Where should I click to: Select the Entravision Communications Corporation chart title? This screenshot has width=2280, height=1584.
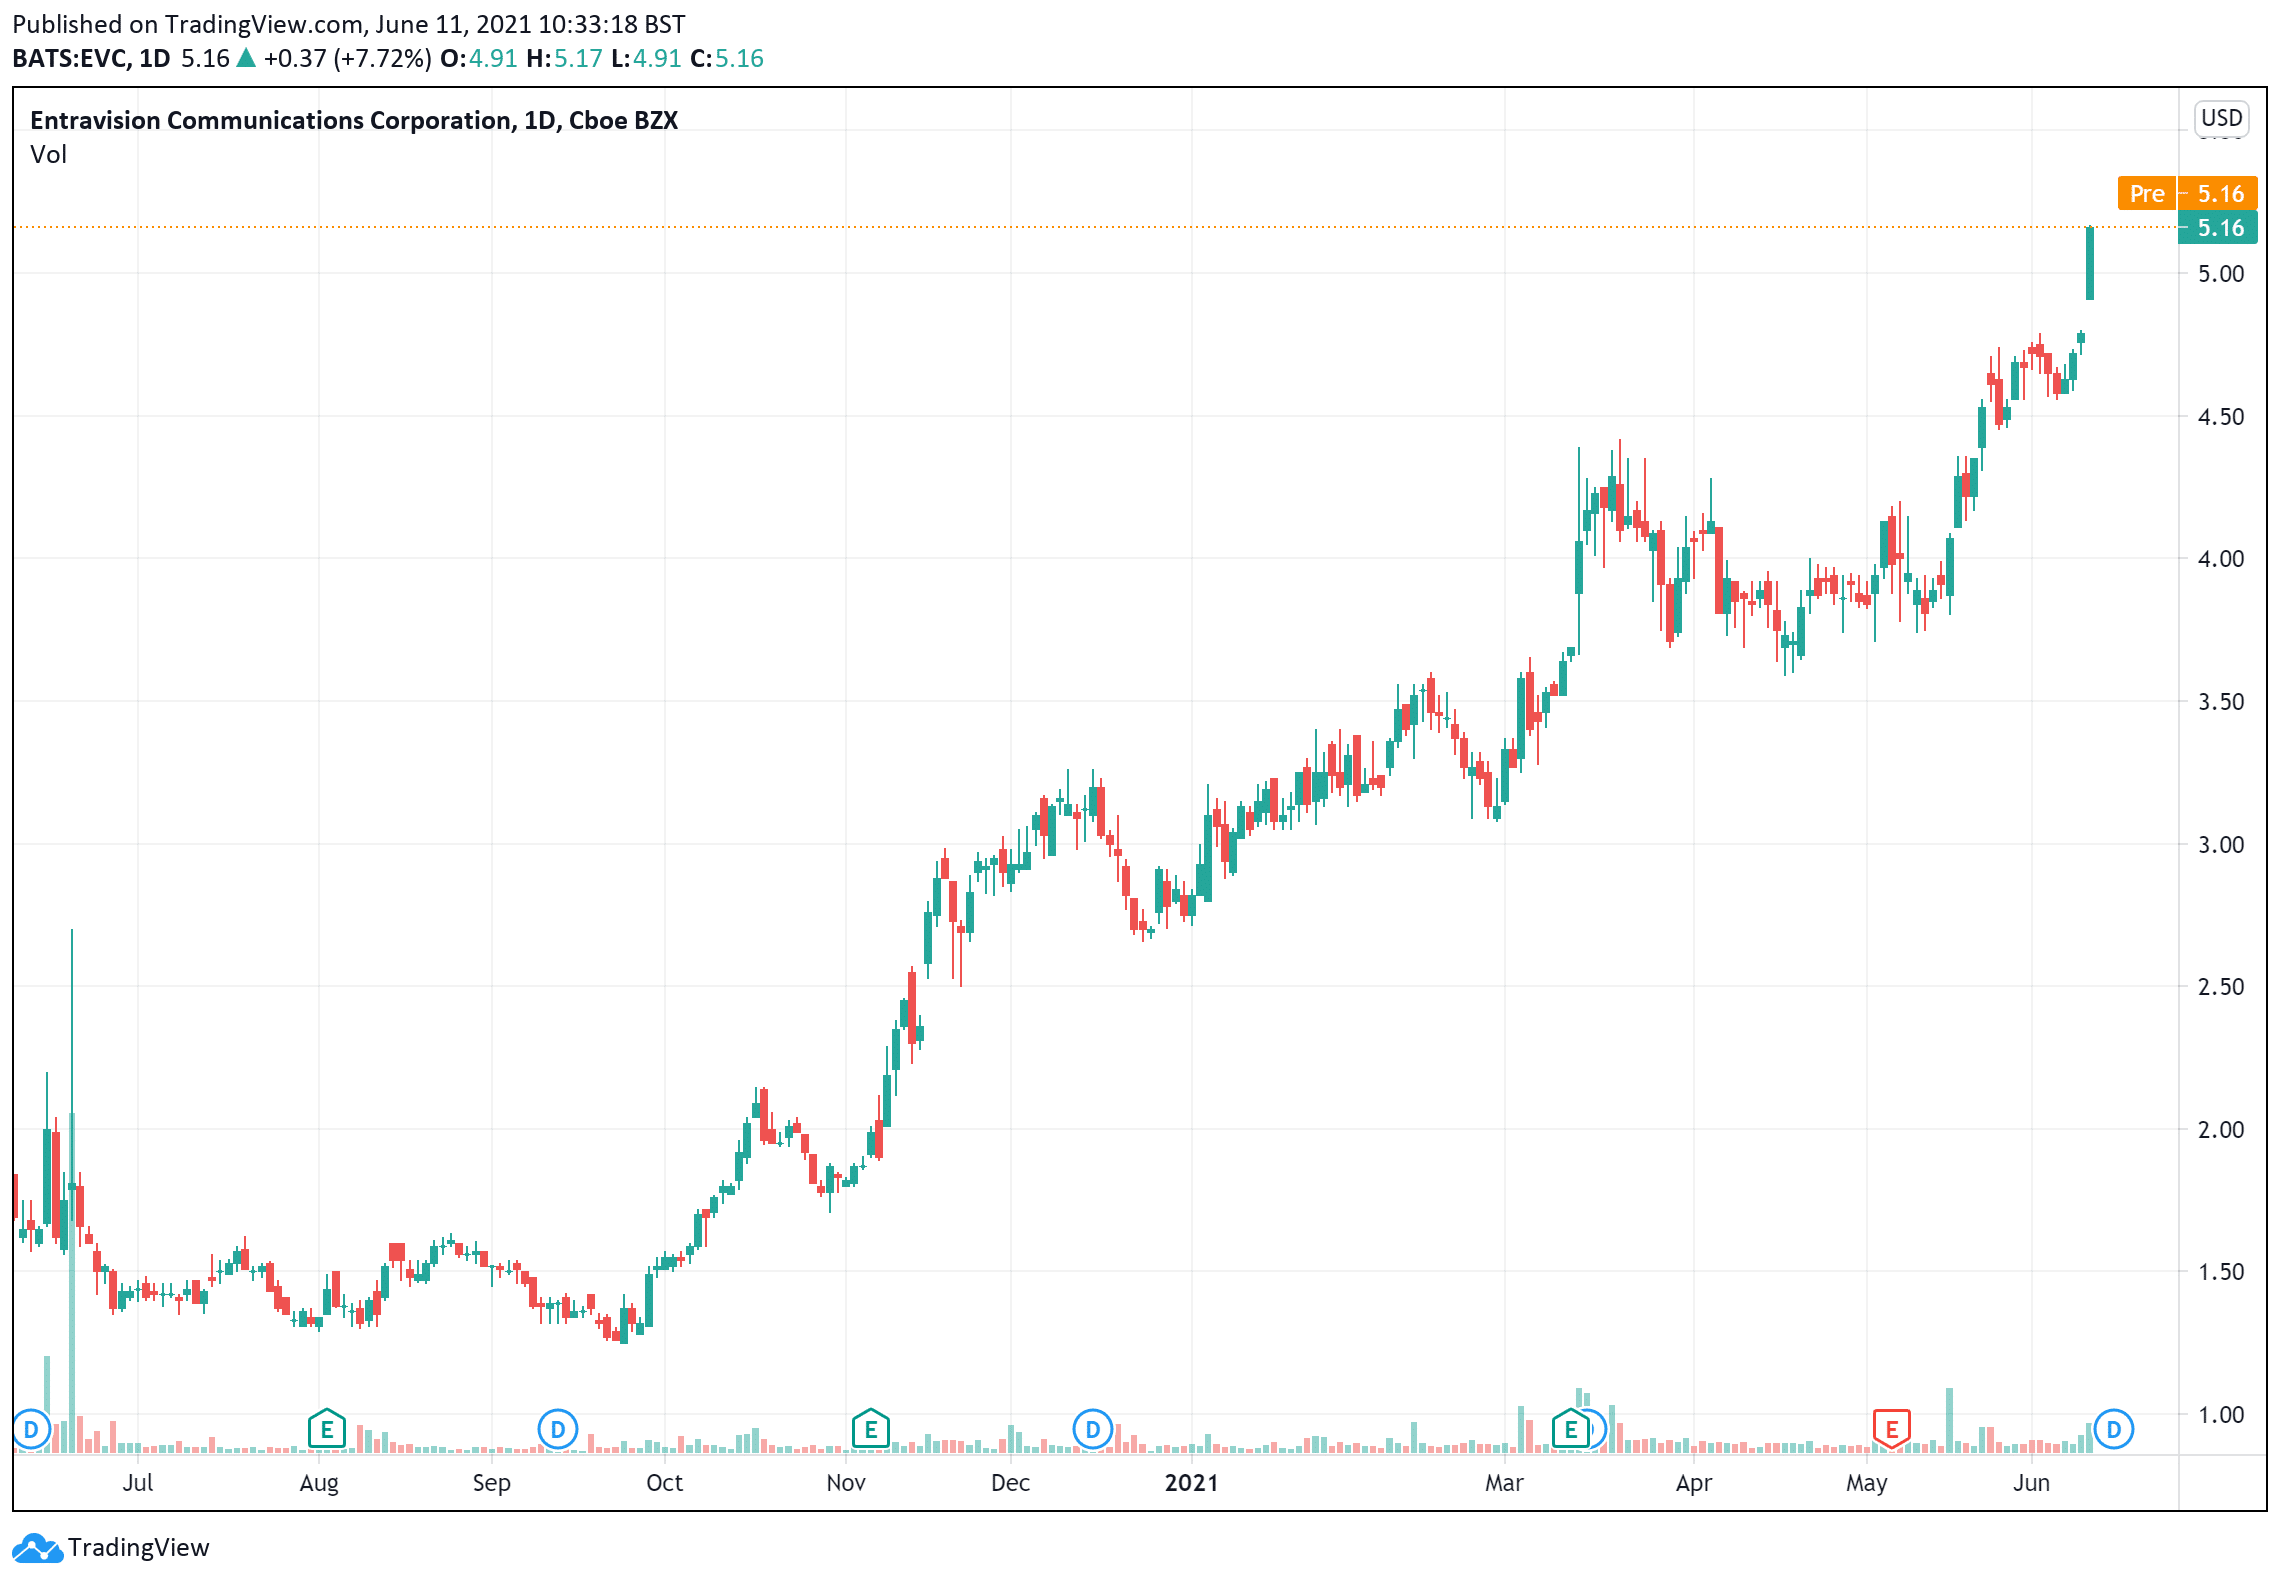[354, 120]
